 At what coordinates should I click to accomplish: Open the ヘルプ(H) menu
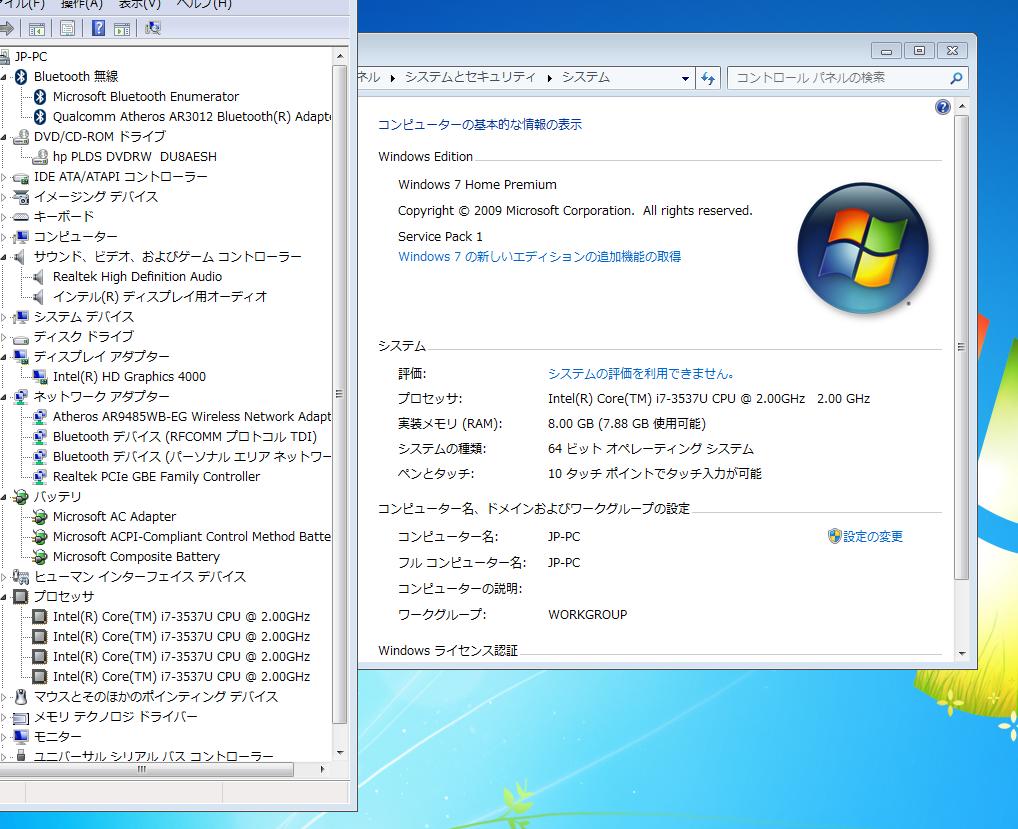tap(204, 5)
